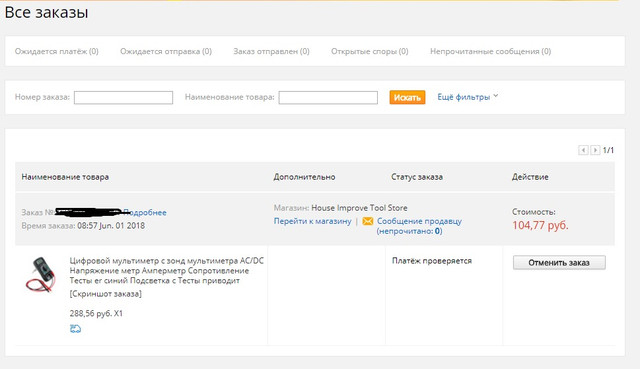Image resolution: width=640 pixels, height=369 pixels.
Task: Focus the Наименование товара search field
Action: [x=328, y=98]
